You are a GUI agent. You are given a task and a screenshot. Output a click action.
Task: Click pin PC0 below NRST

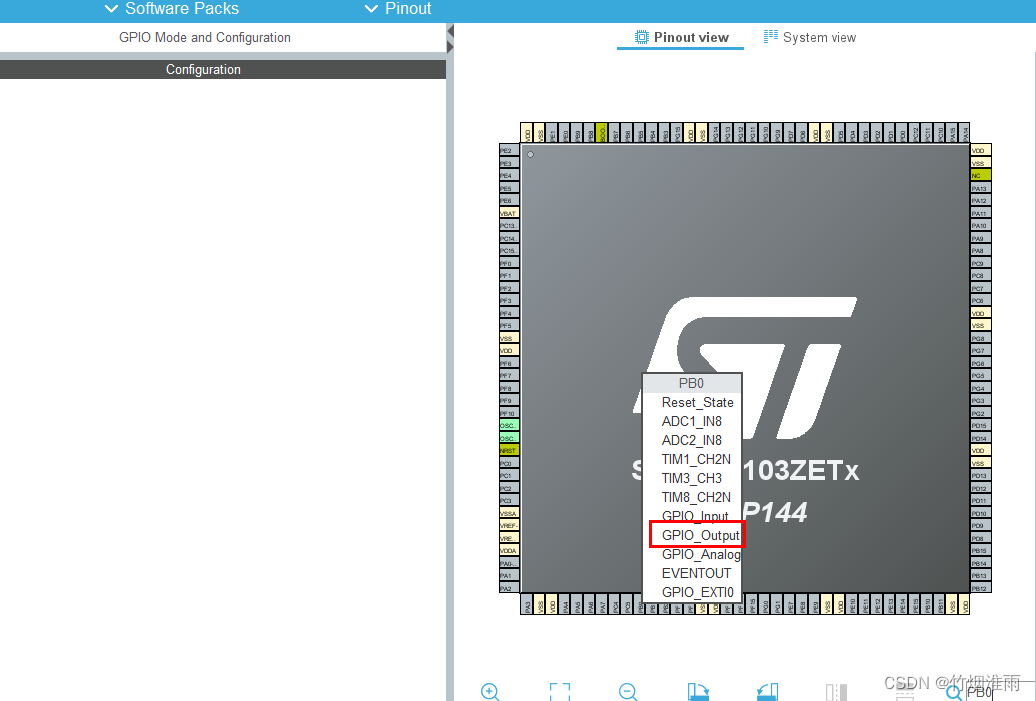pyautogui.click(x=509, y=463)
